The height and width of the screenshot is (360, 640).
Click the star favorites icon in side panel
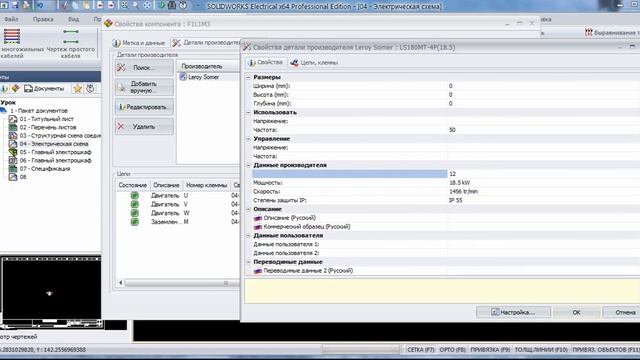(77, 89)
